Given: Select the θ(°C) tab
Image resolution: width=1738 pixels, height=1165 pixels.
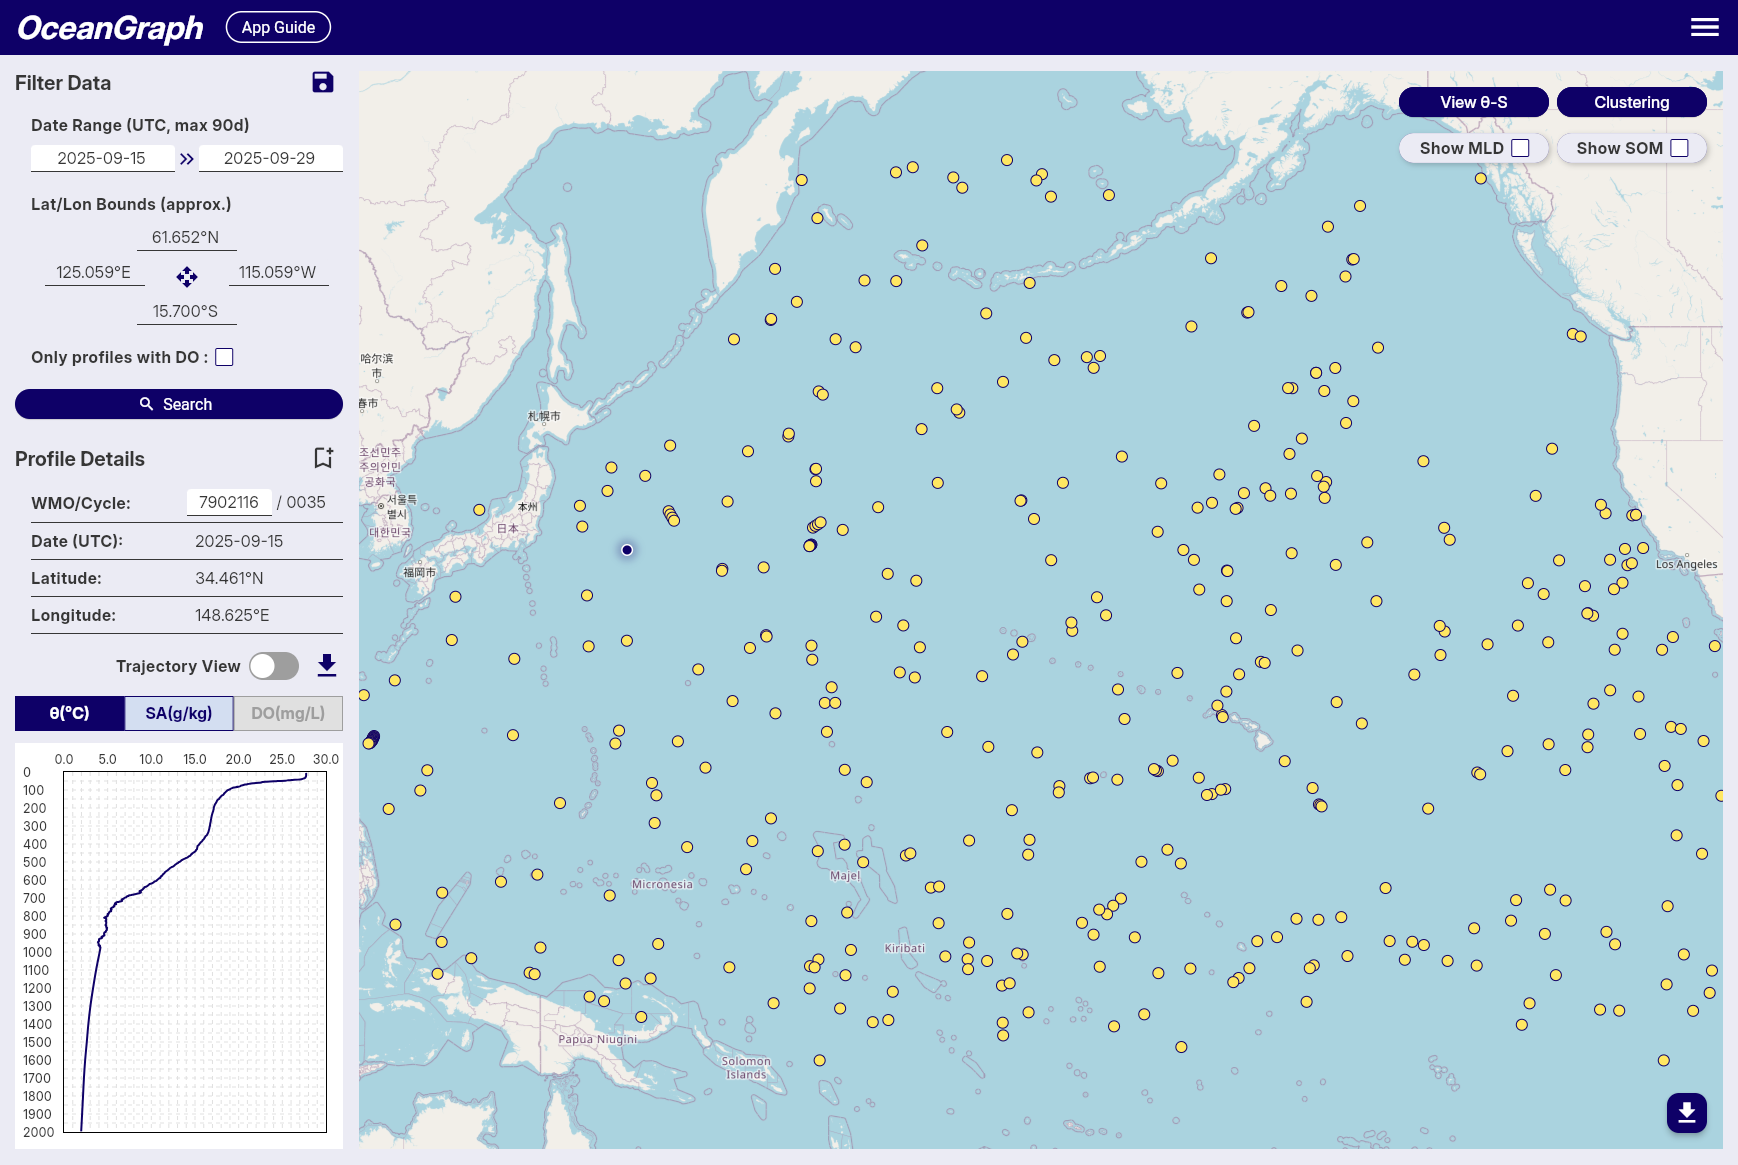Looking at the screenshot, I should [x=70, y=714].
